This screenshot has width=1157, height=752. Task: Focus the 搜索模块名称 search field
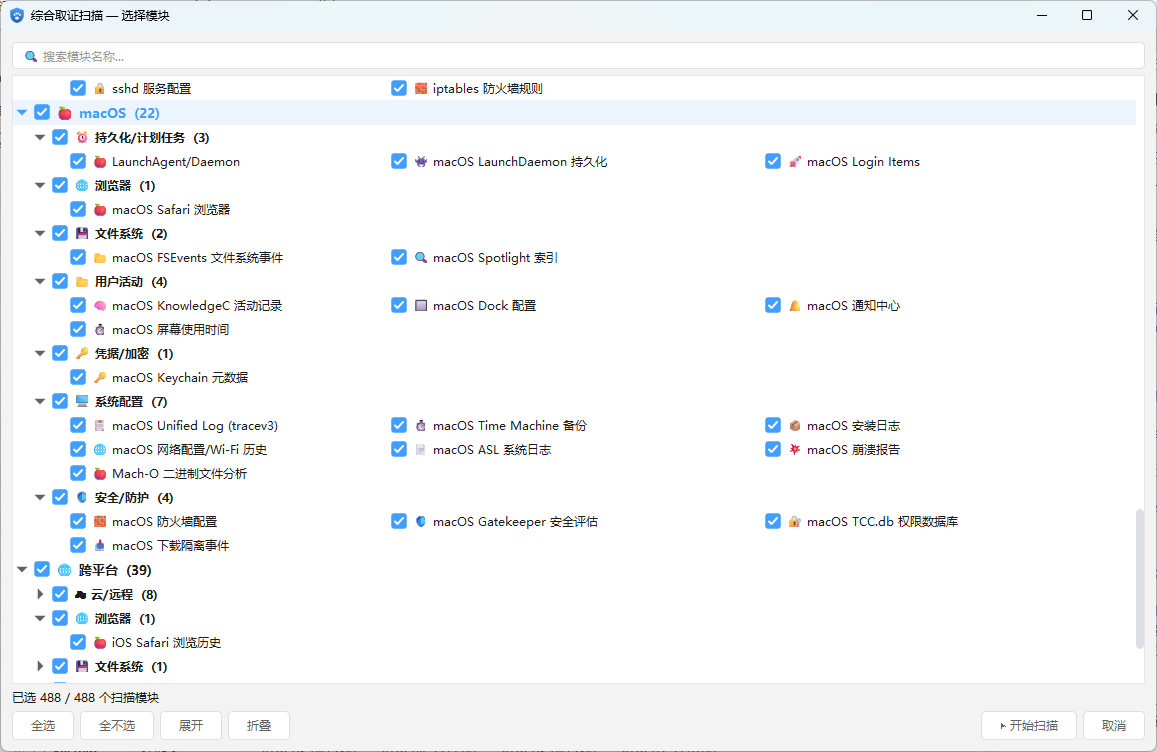click(x=578, y=56)
